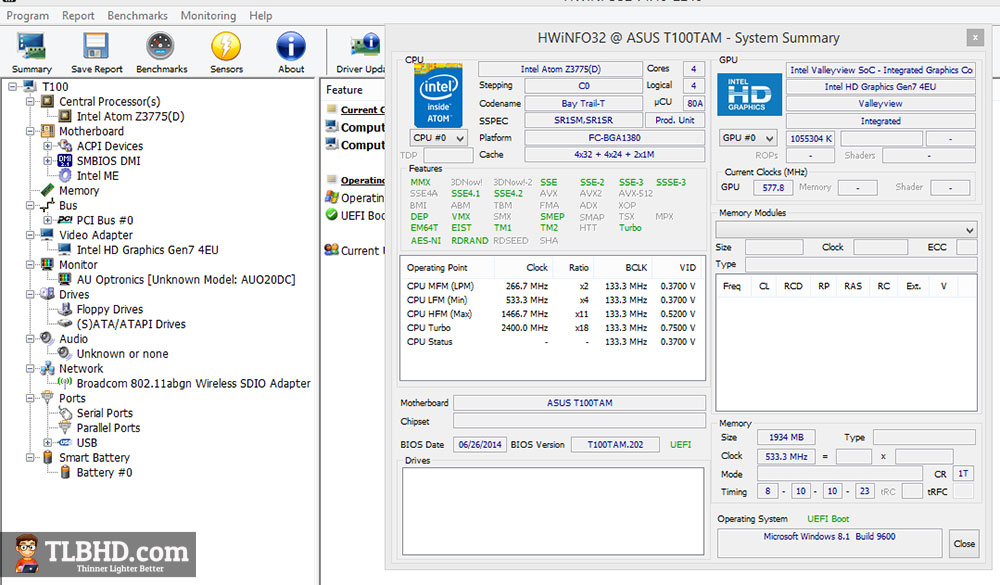Launch the Benchmarks gauge icon

(x=161, y=47)
